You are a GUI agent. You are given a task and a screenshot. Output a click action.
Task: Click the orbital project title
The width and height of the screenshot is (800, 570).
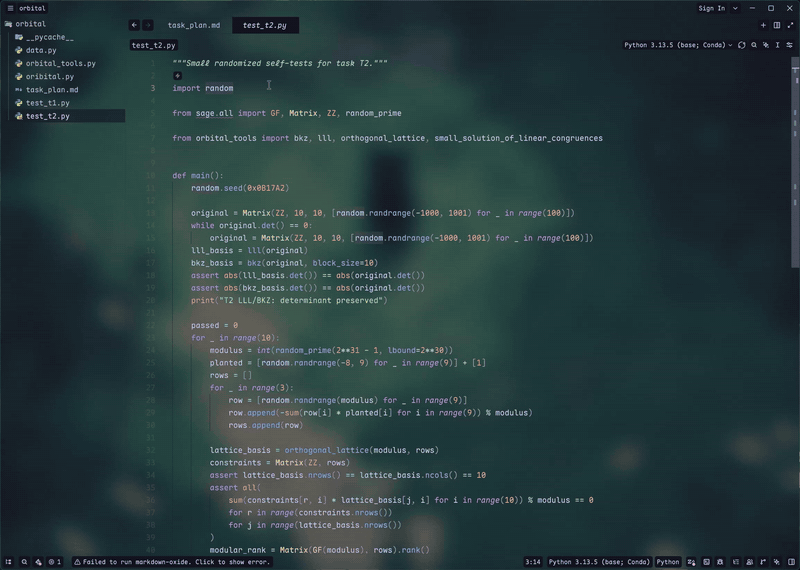tap(33, 8)
